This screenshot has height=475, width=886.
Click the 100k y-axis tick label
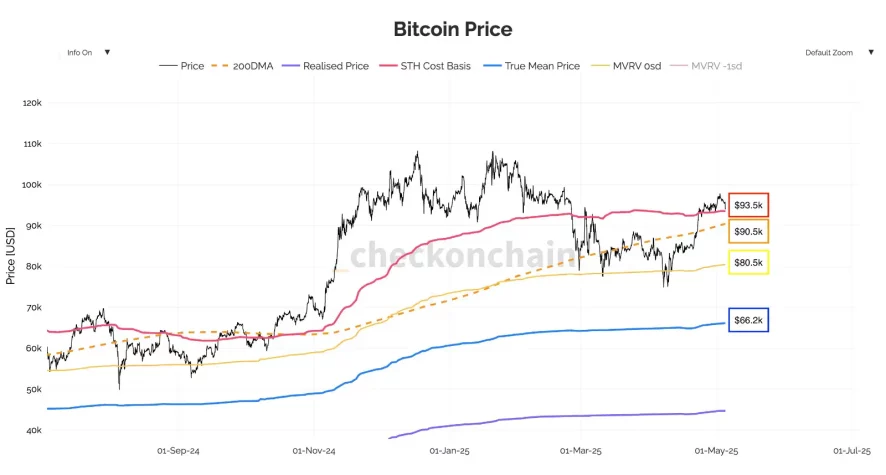coord(31,185)
